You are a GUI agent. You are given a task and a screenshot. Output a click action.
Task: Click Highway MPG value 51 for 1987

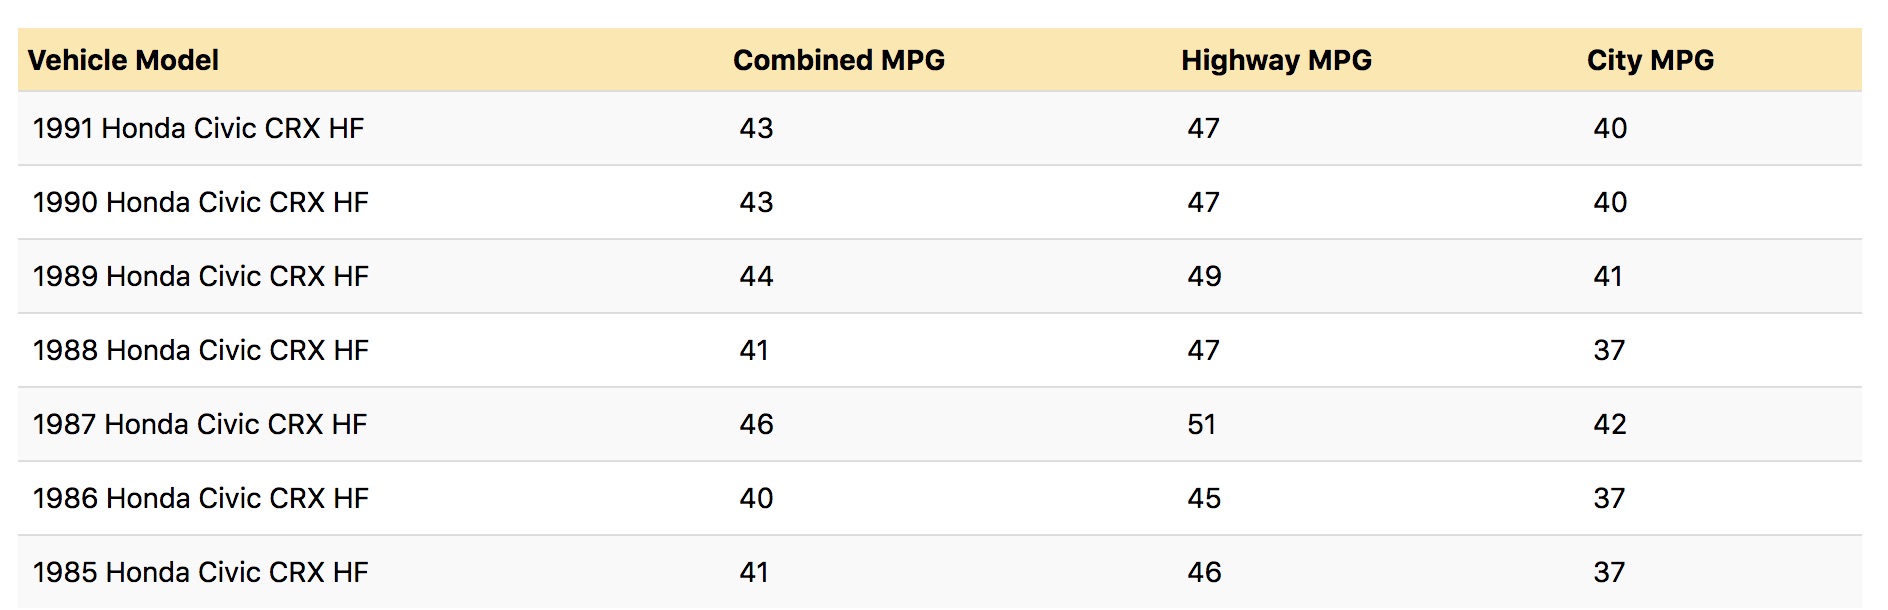tap(1202, 424)
